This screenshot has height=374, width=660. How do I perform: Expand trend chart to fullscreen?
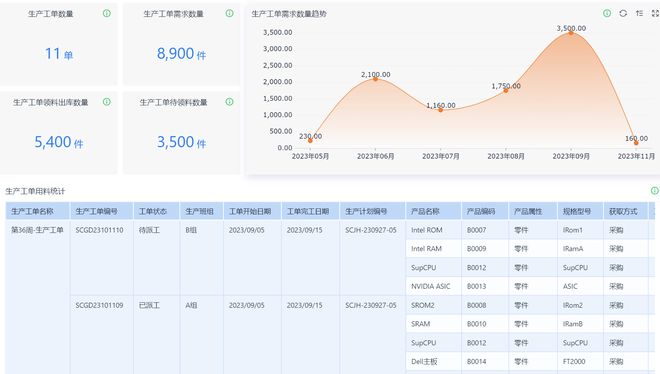tap(655, 13)
